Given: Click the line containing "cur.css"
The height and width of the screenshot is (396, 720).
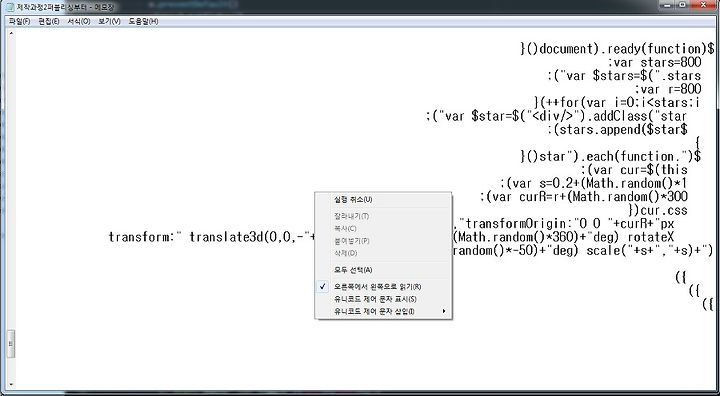Looking at the screenshot, I should pos(658,210).
